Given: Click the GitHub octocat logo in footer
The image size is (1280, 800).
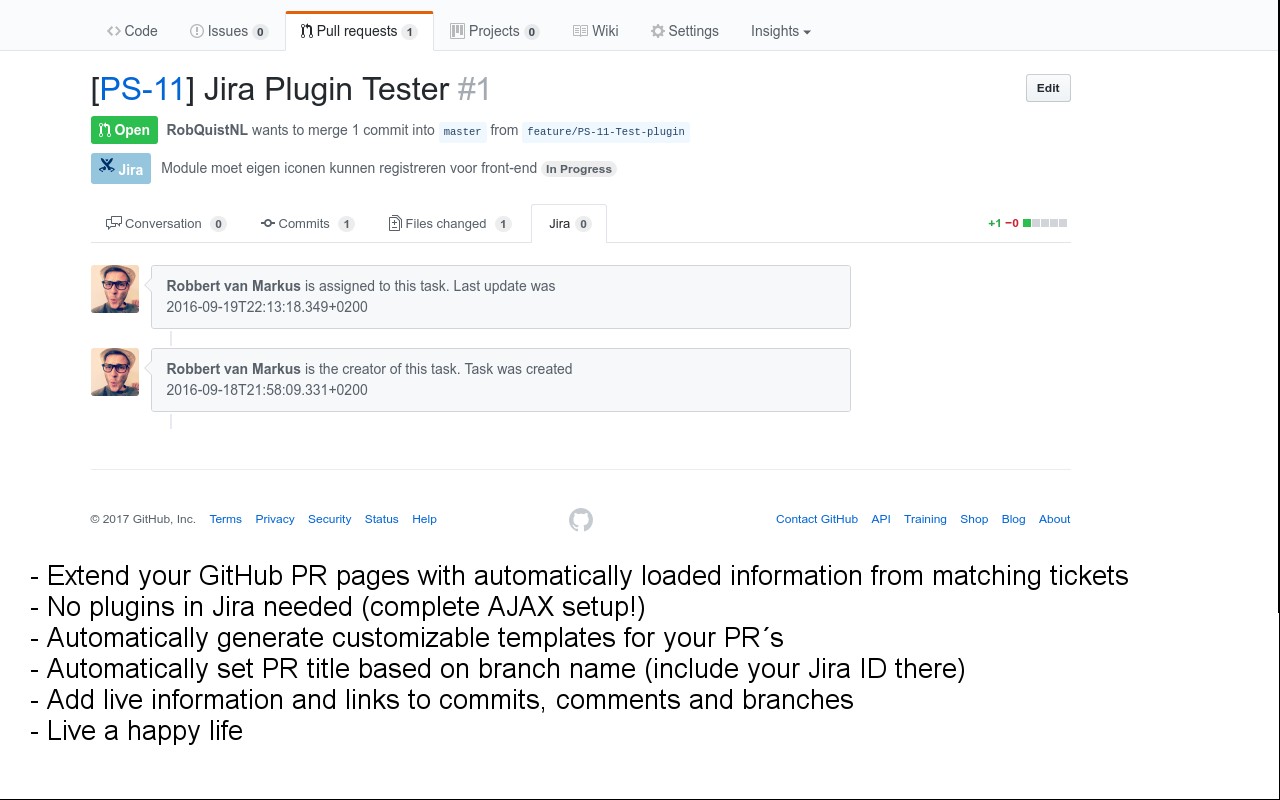Looking at the screenshot, I should [x=580, y=520].
